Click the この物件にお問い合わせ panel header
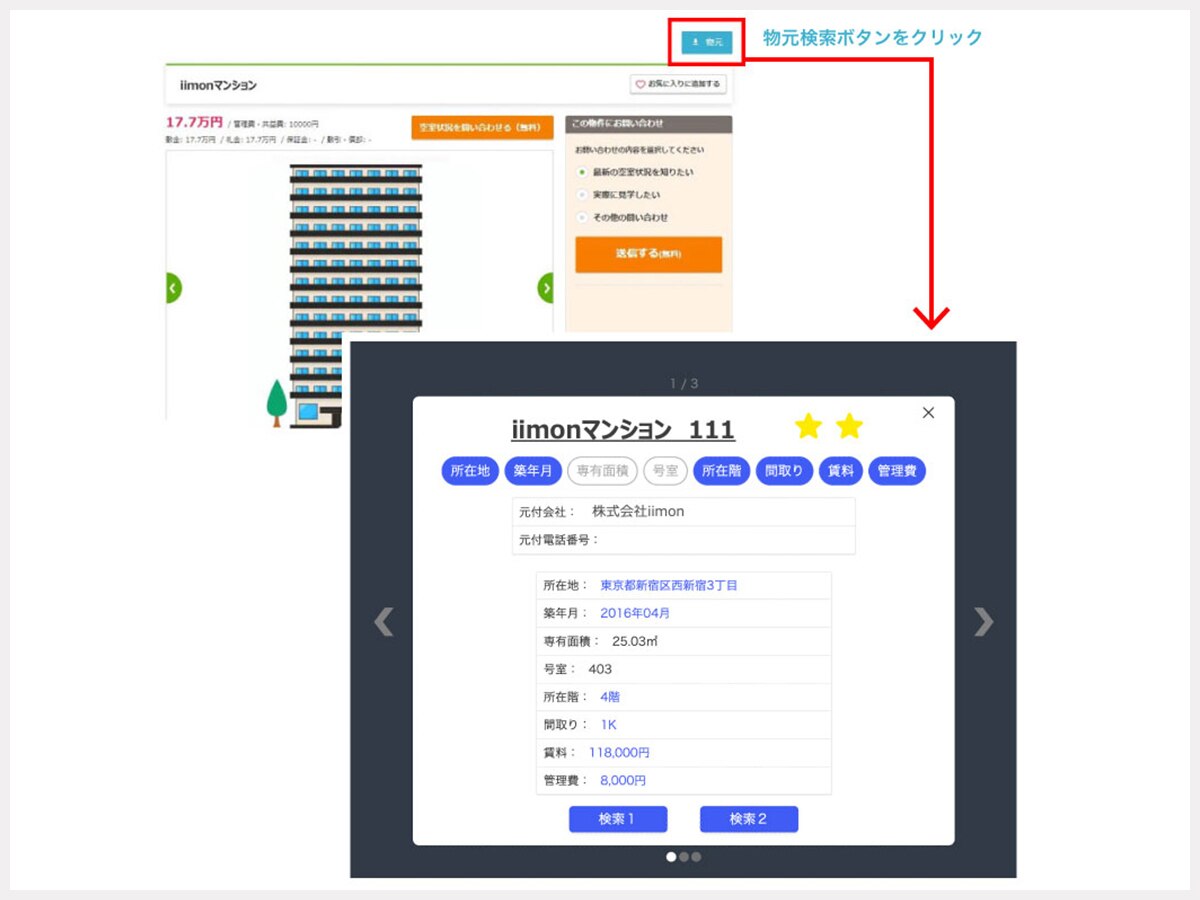 click(649, 124)
